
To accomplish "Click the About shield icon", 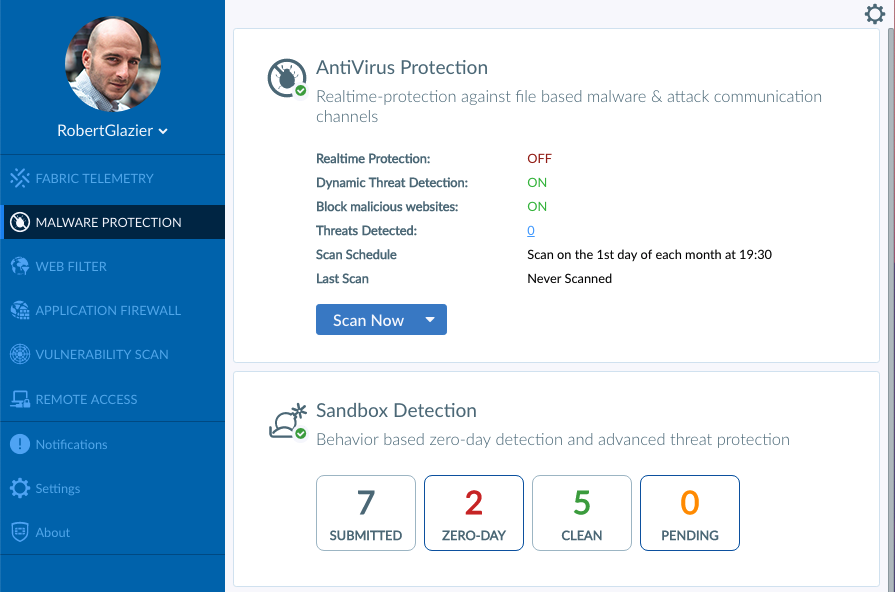I will point(19,532).
